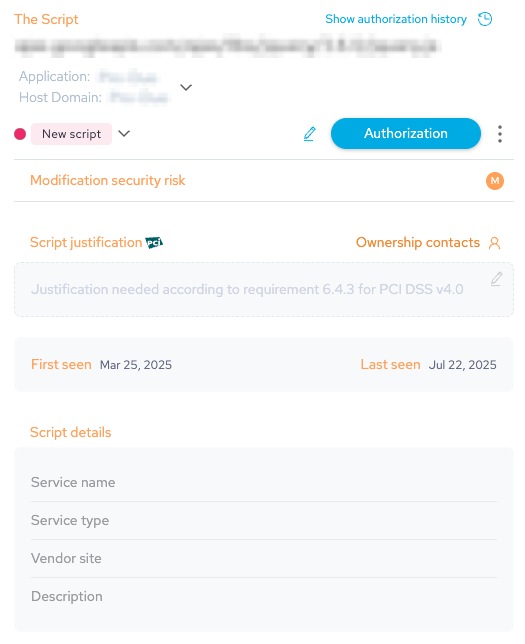Image resolution: width=525 pixels, height=644 pixels.
Task: Click the Vendor site row
Action: tap(264, 559)
